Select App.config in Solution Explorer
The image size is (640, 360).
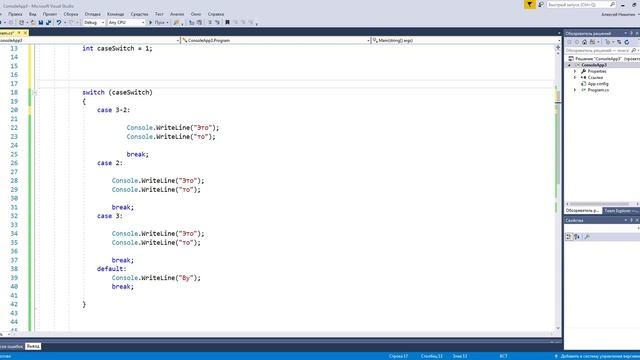tap(598, 84)
